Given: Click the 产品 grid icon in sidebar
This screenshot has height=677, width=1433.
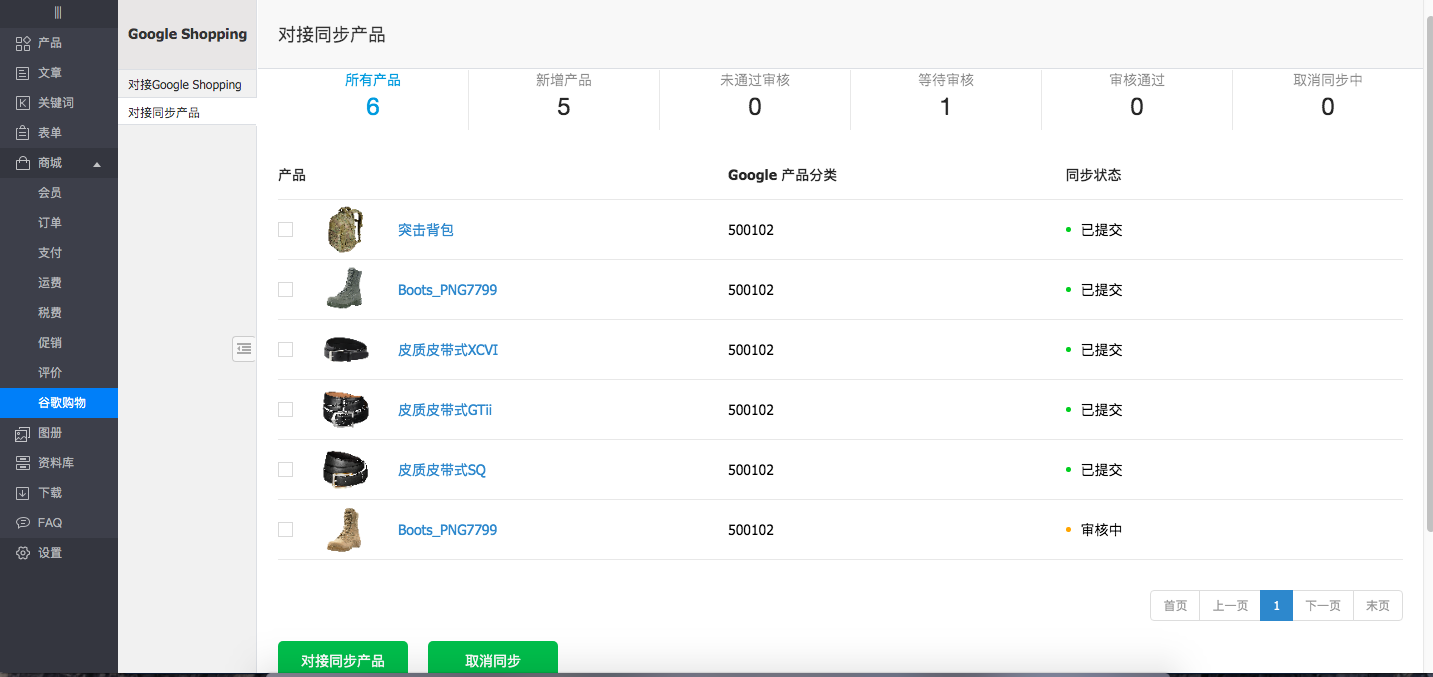Looking at the screenshot, I should coord(23,43).
